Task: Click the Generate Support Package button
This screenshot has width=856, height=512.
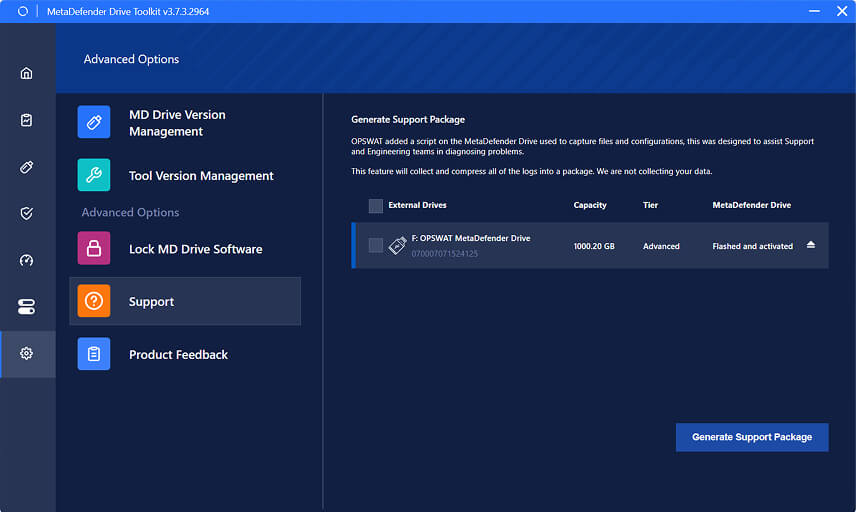Action: [752, 437]
